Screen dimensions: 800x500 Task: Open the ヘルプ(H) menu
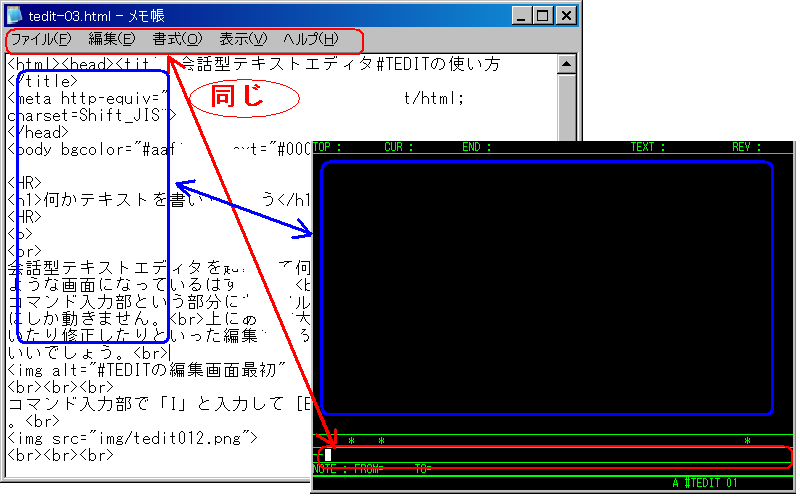click(x=310, y=40)
